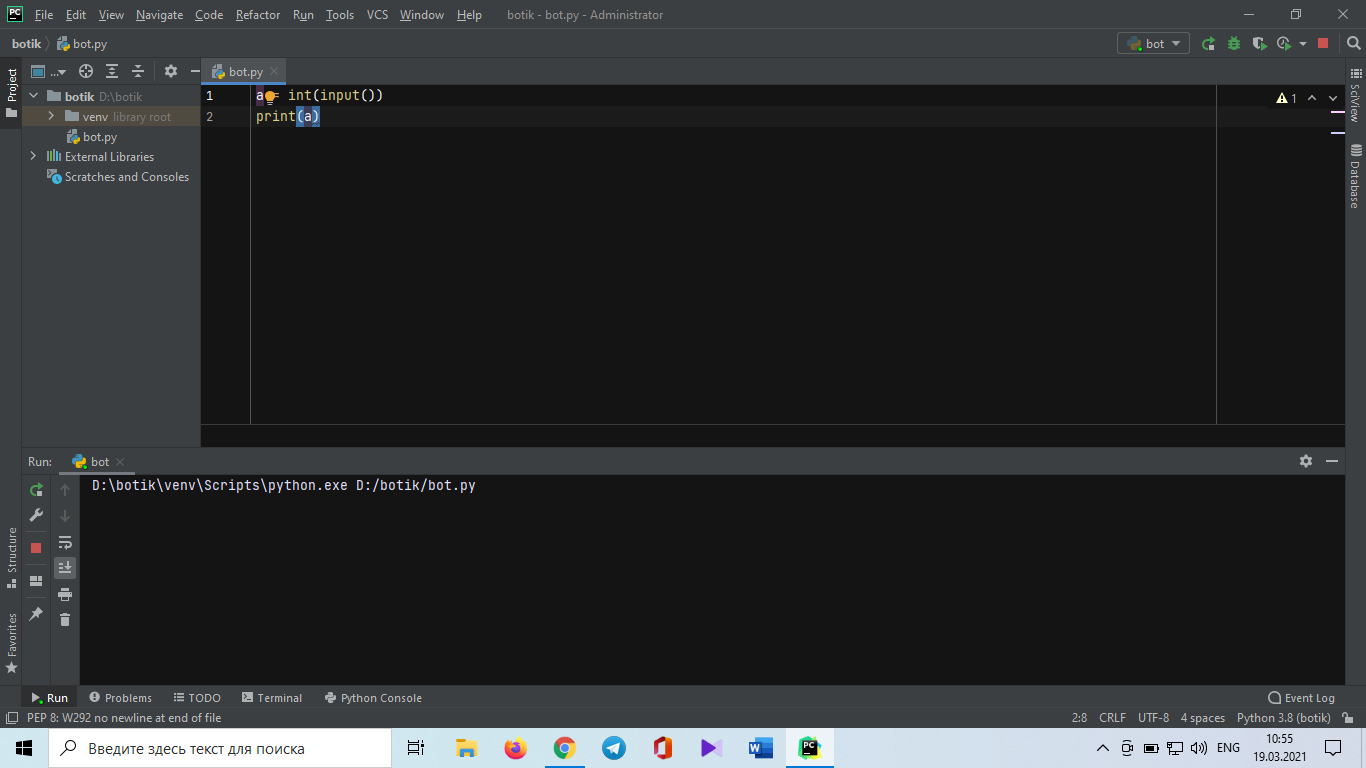Clear console output with trash icon

pos(65,620)
